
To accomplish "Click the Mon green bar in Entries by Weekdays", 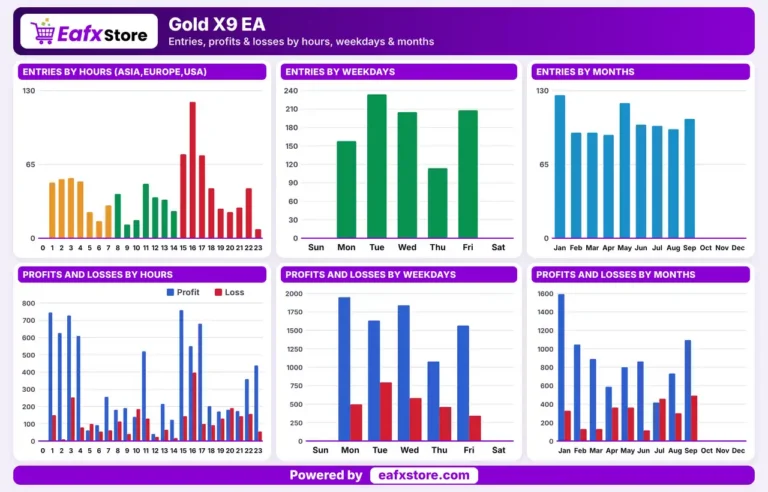I will (346, 190).
